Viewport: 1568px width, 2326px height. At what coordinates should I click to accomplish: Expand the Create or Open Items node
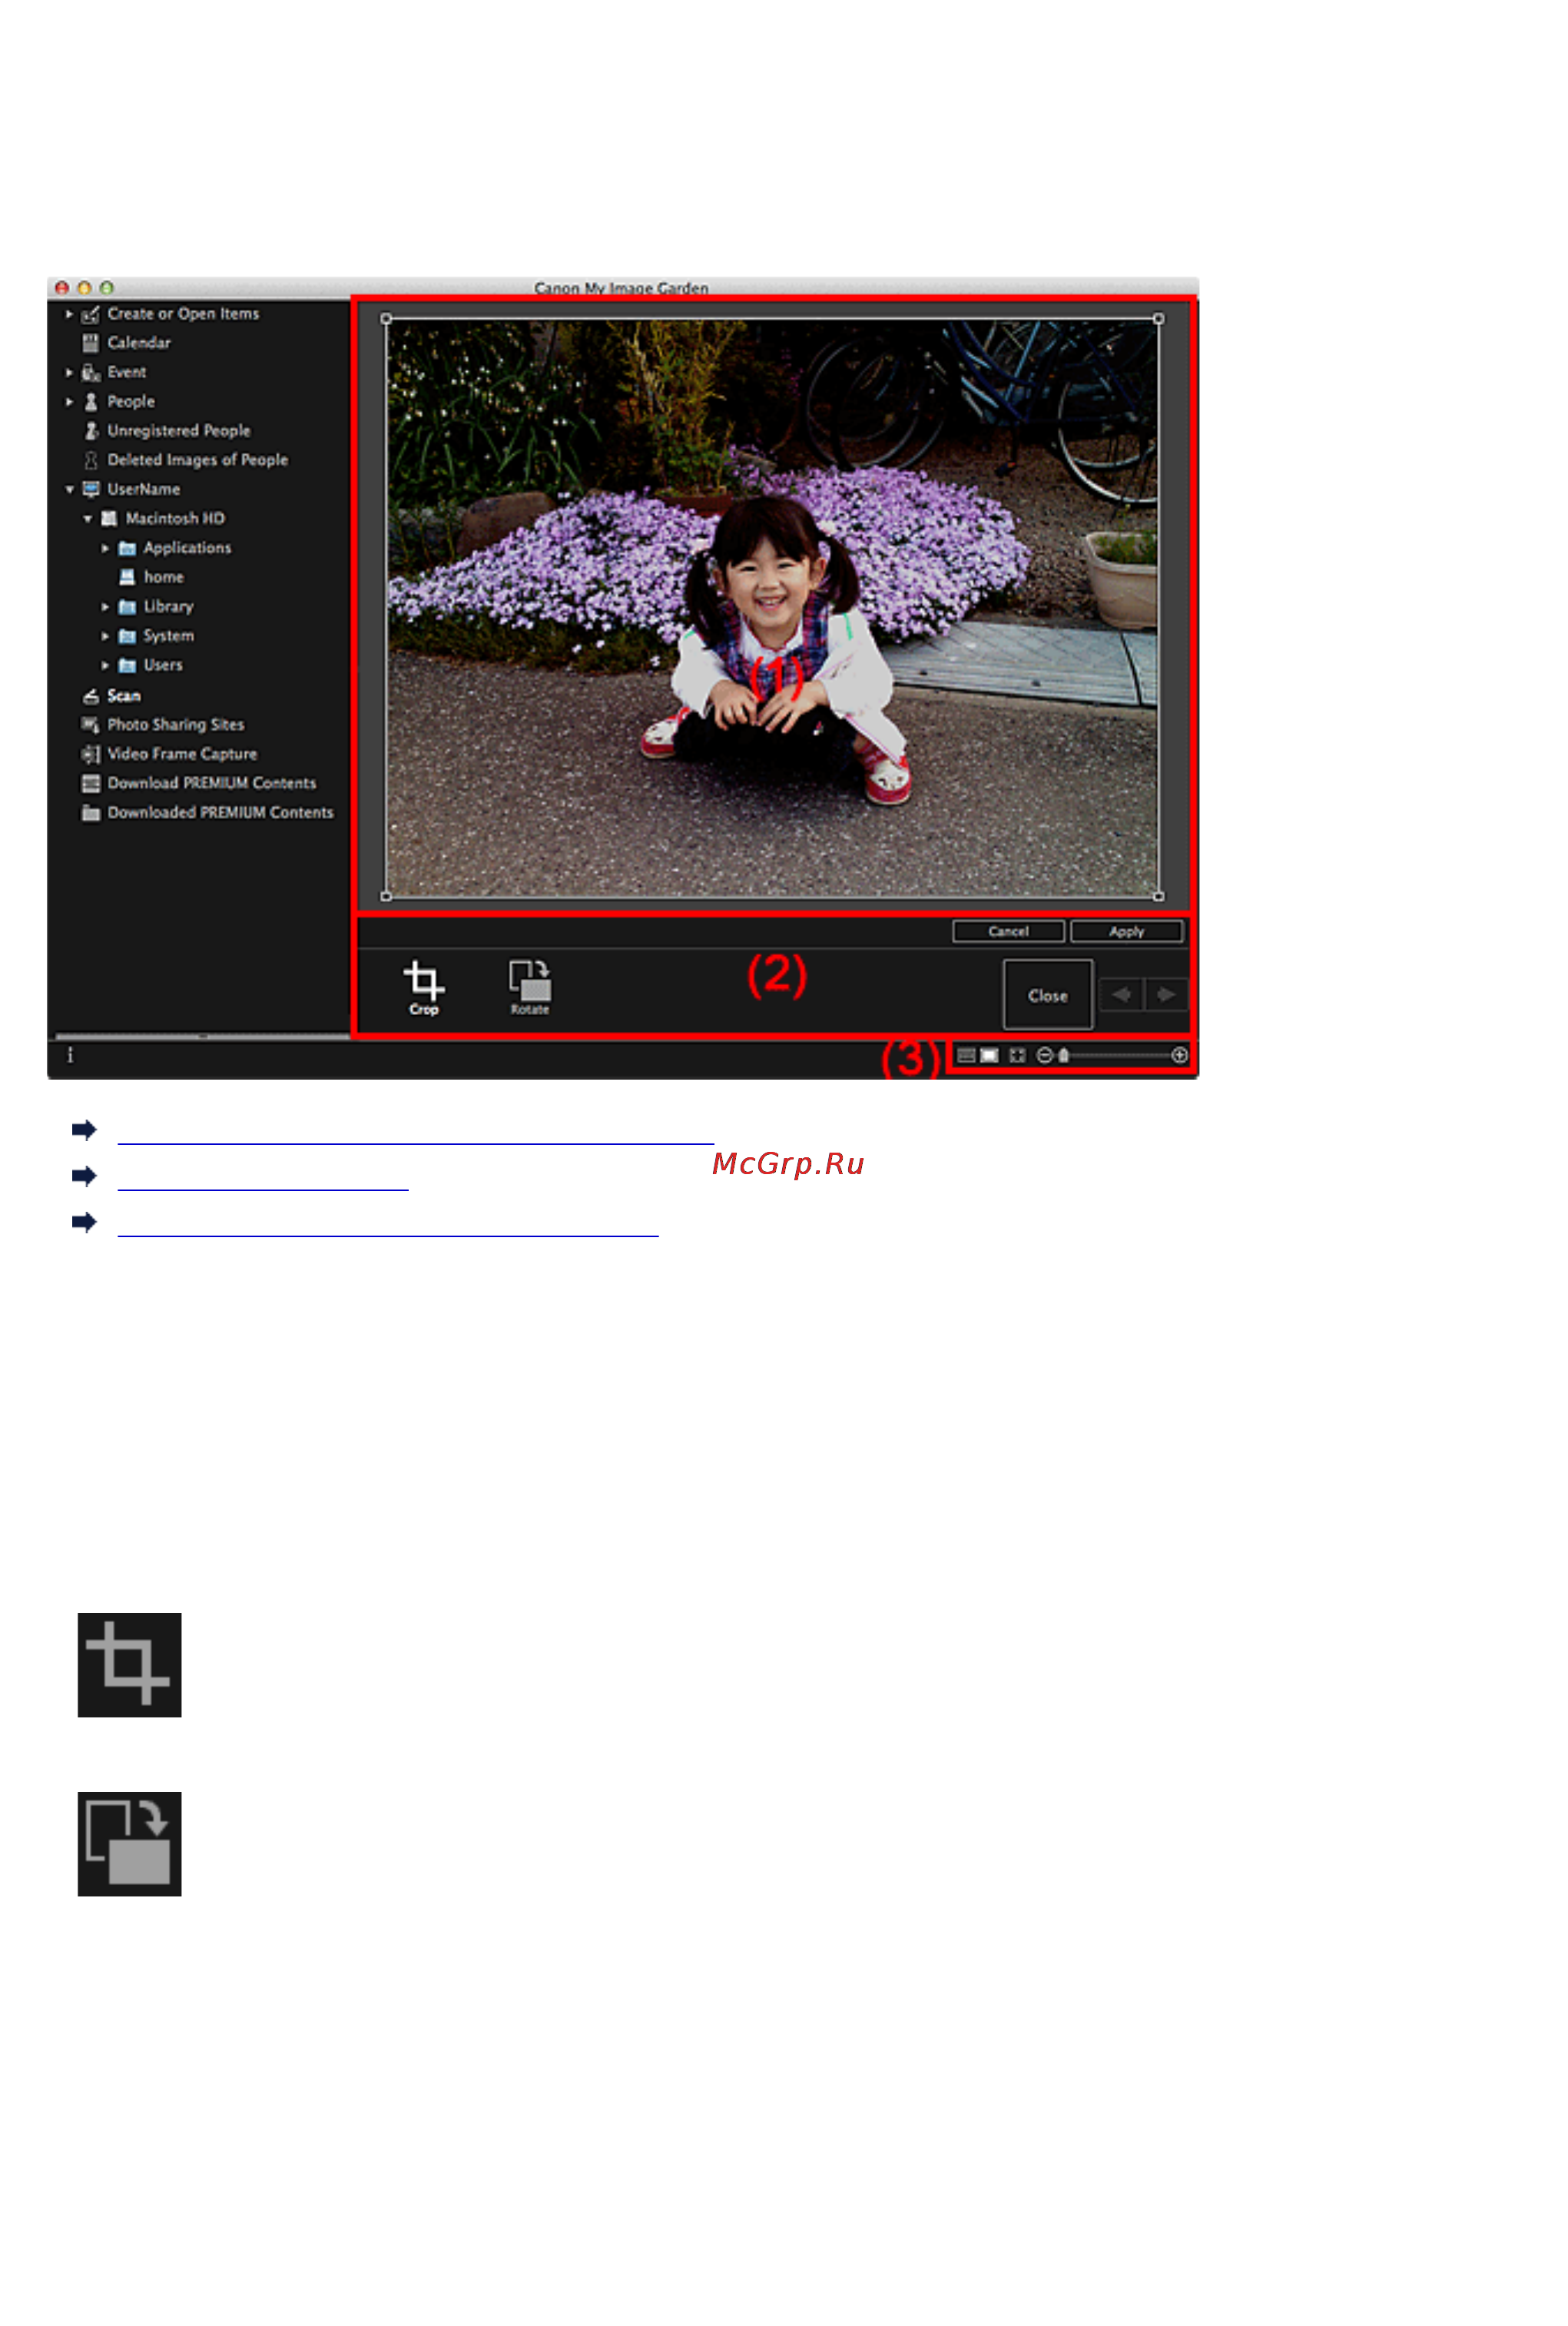pos(69,314)
